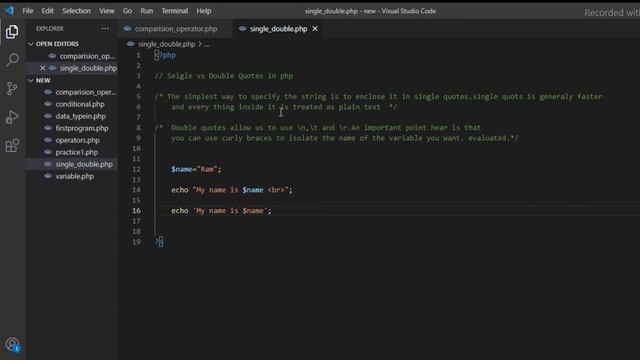Open variable.php in the explorer
Image resolution: width=640 pixels, height=360 pixels.
tap(75, 176)
